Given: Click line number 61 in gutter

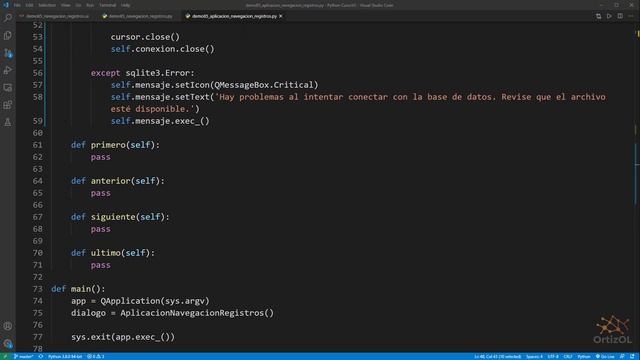Looking at the screenshot, I should coord(38,145).
